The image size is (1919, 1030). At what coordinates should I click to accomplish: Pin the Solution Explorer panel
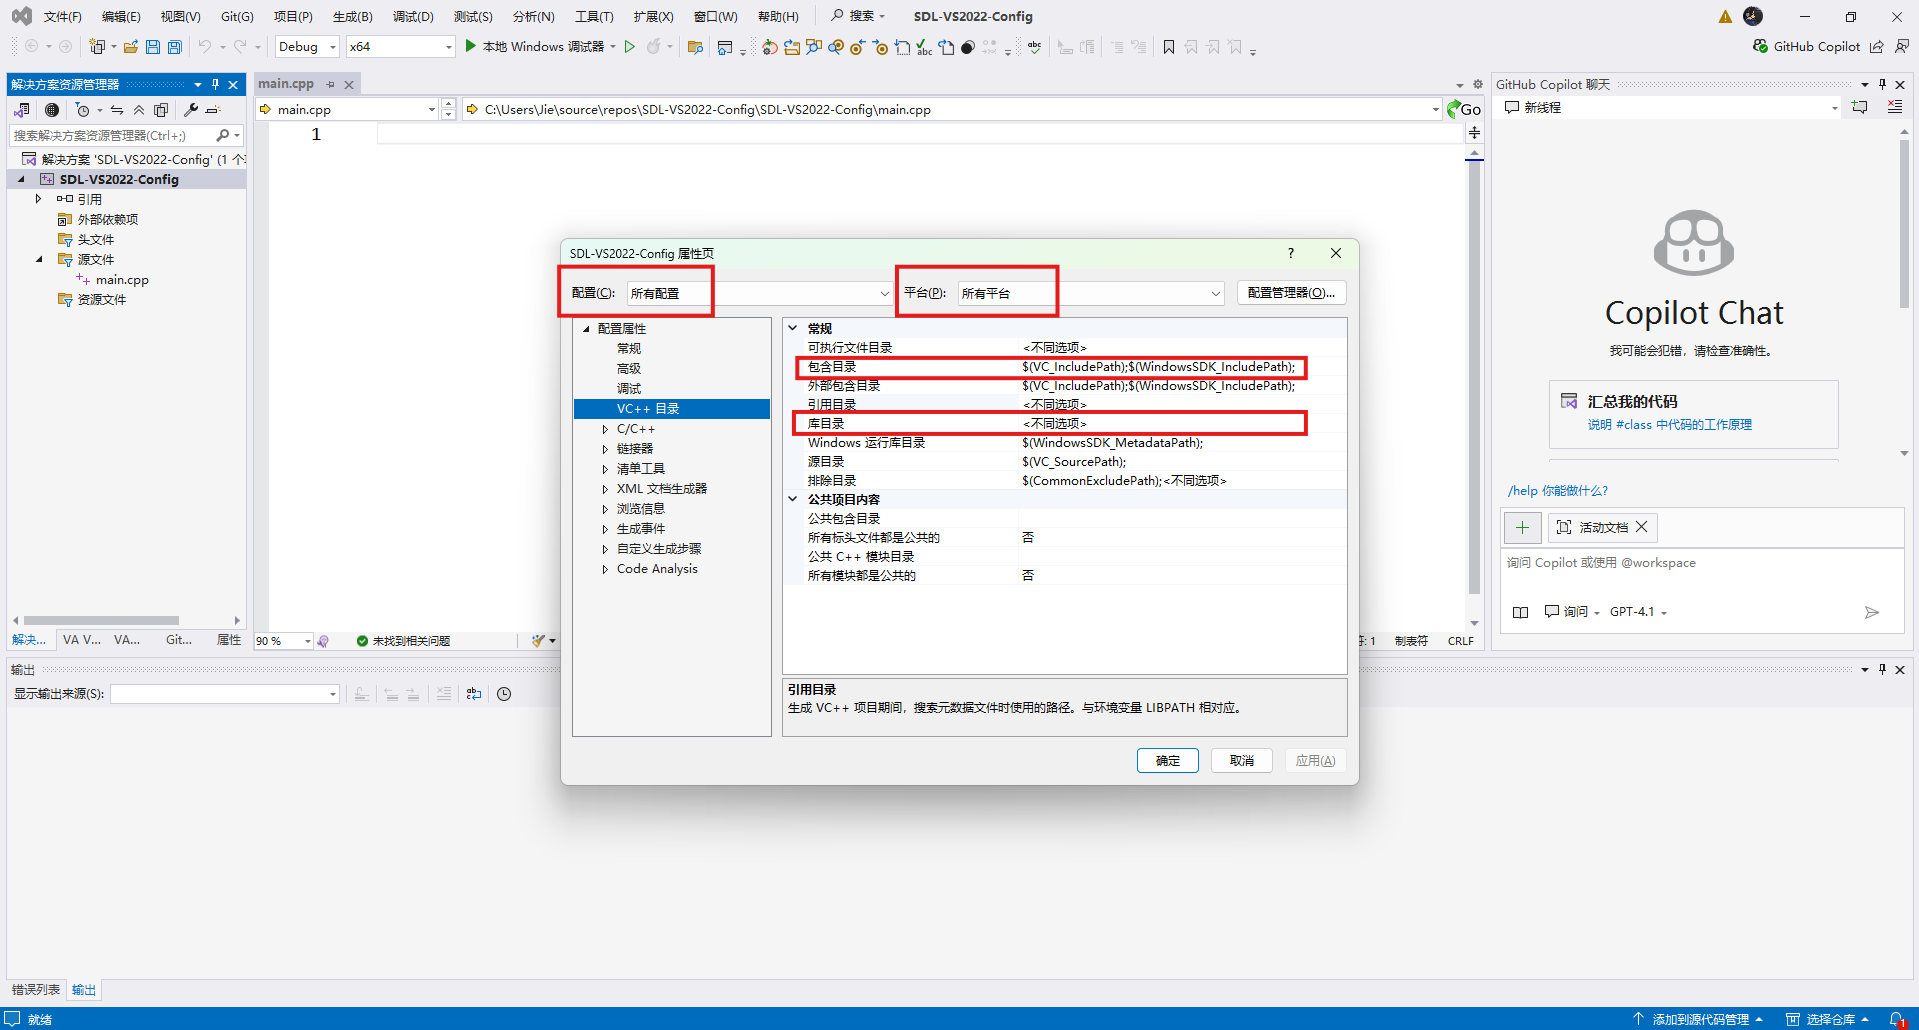(x=215, y=84)
